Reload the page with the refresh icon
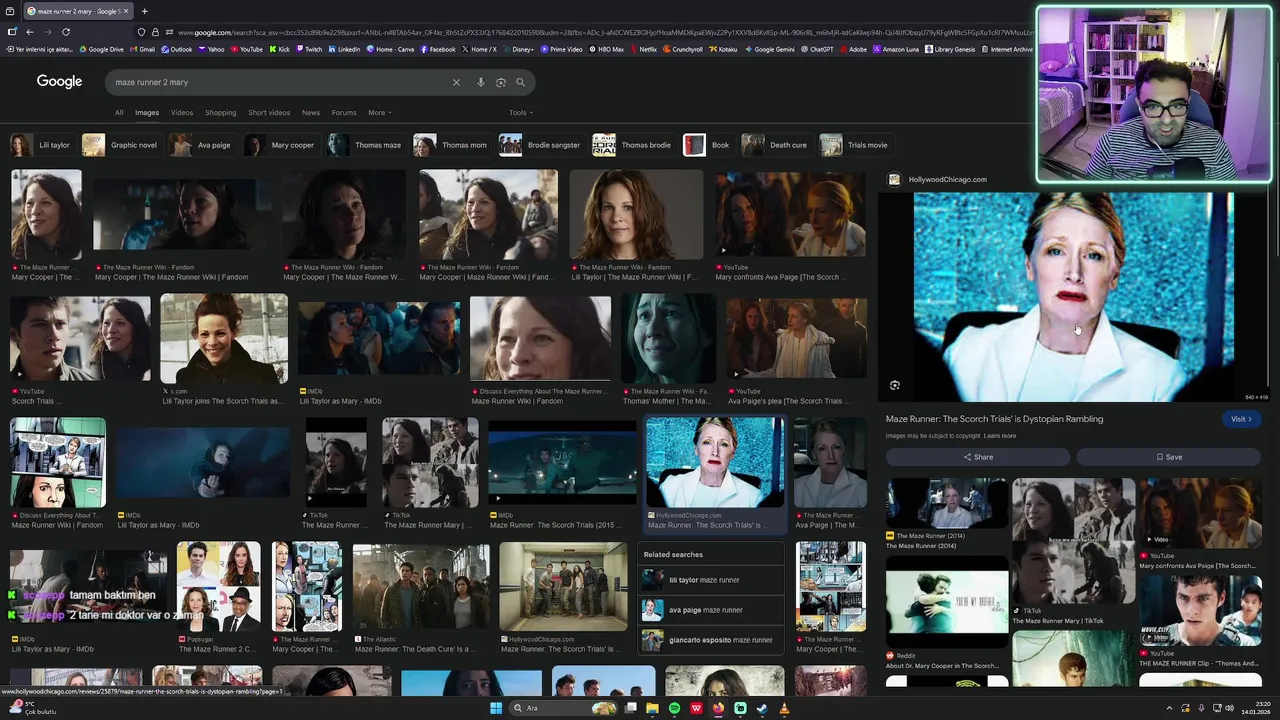 click(66, 32)
